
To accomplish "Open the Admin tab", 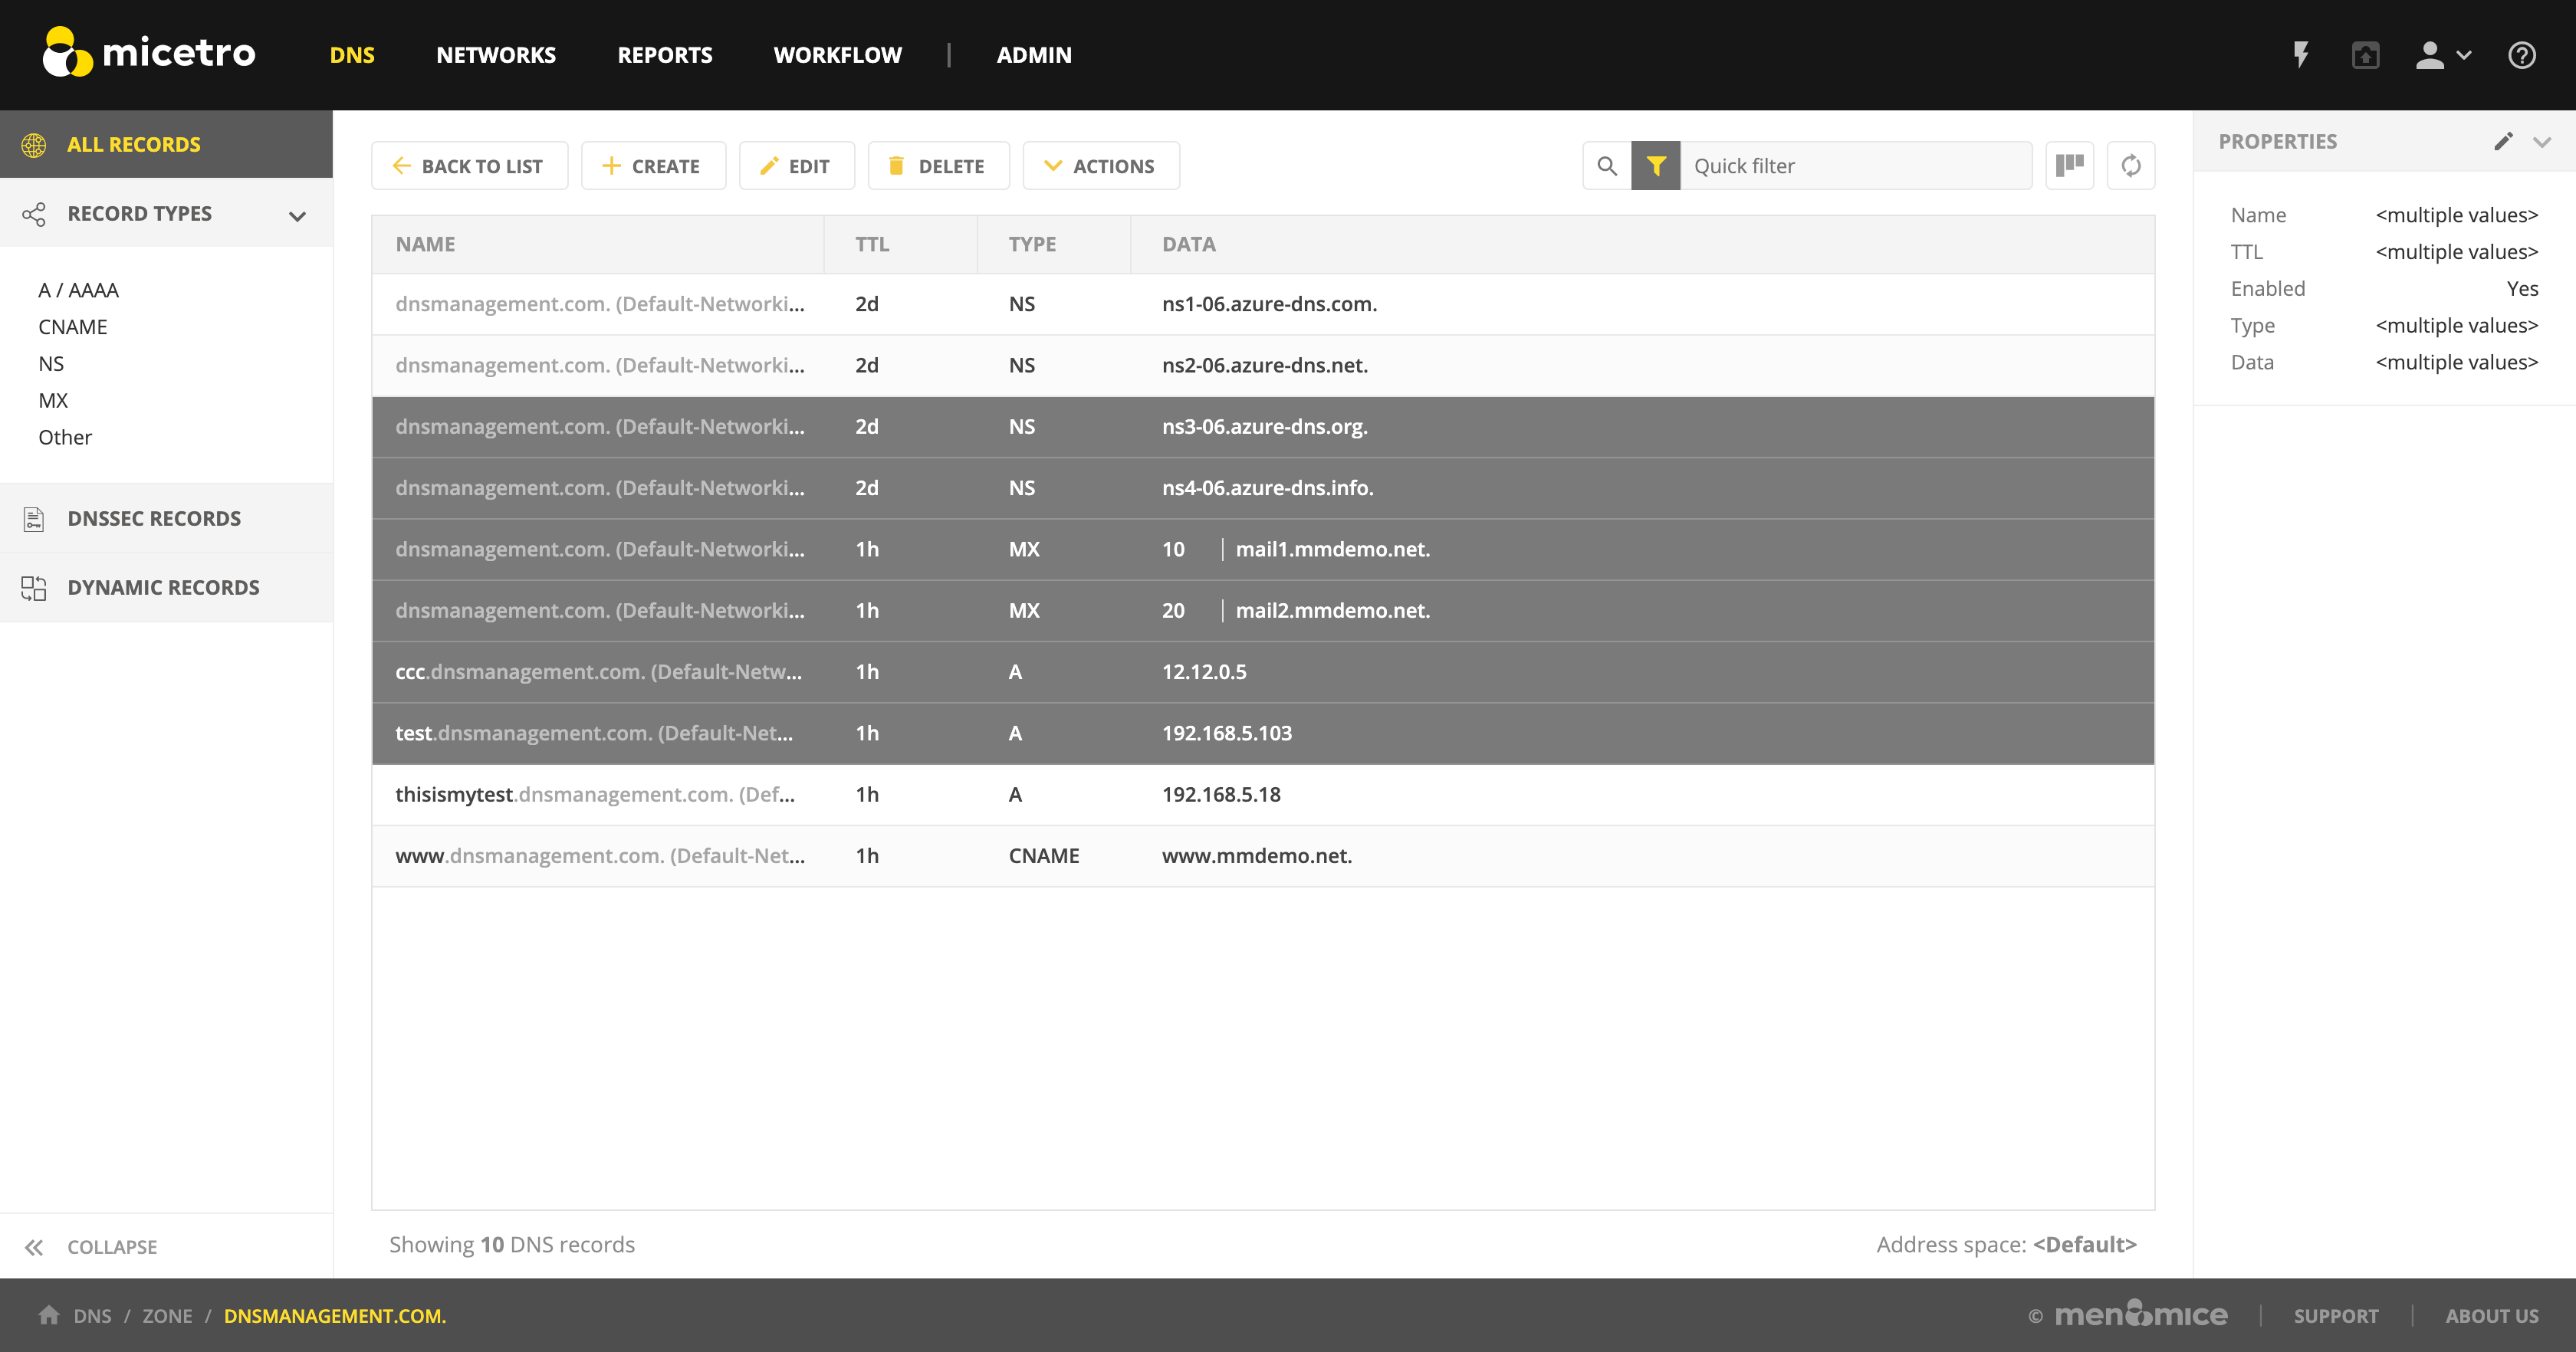I will [1034, 55].
